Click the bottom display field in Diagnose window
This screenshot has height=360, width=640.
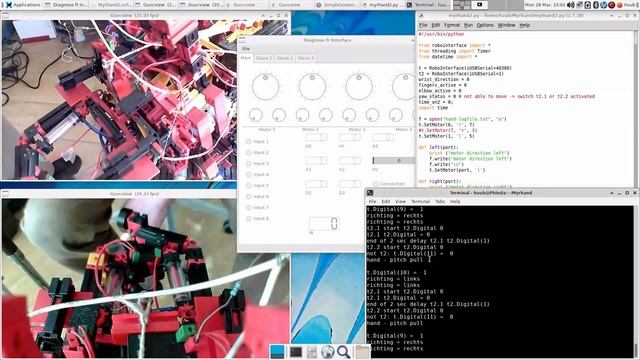[x=324, y=223]
